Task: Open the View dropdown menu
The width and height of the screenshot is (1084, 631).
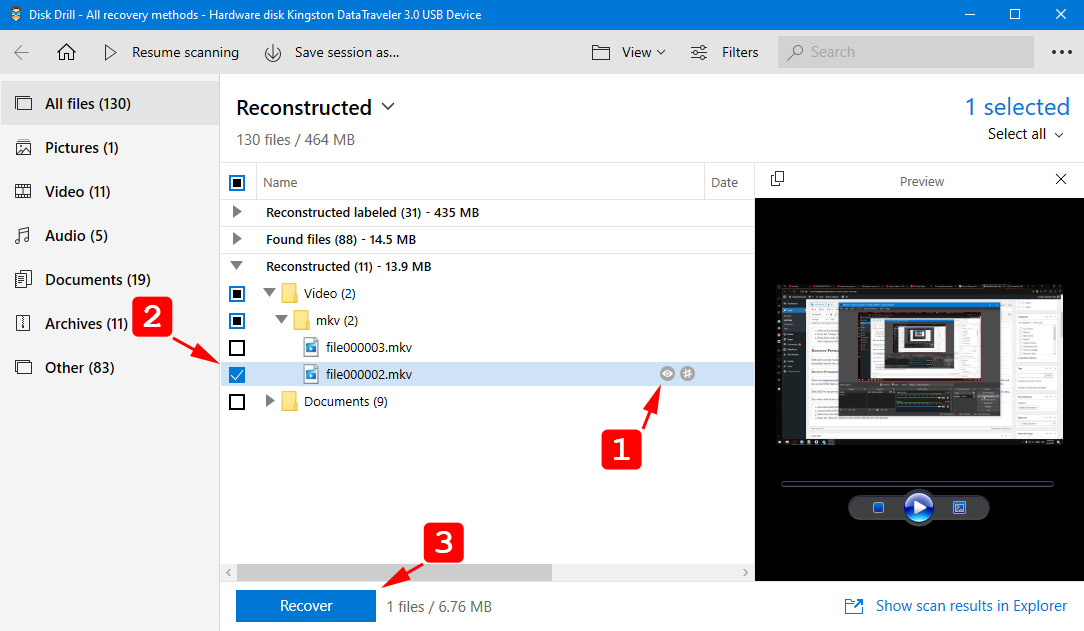Action: [629, 52]
